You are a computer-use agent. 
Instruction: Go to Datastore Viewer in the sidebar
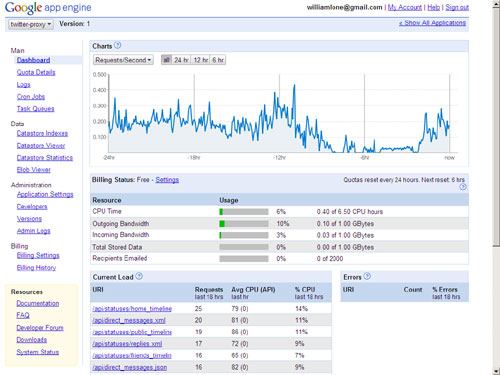point(41,146)
